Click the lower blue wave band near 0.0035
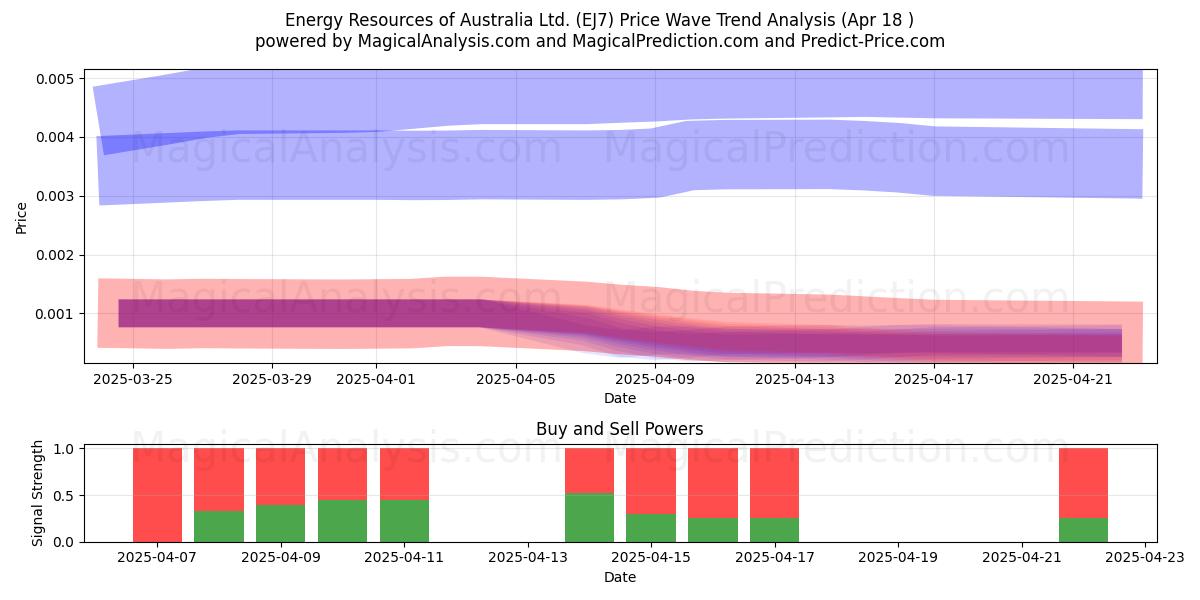1200x600 pixels. pyautogui.click(x=620, y=164)
